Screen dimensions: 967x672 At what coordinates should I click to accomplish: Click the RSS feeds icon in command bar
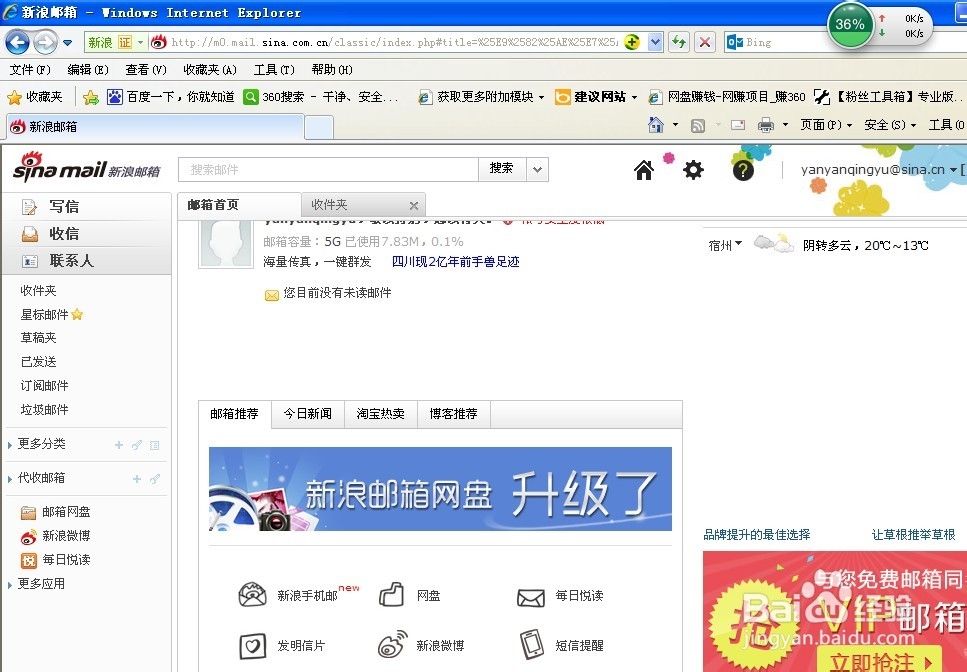(x=697, y=126)
